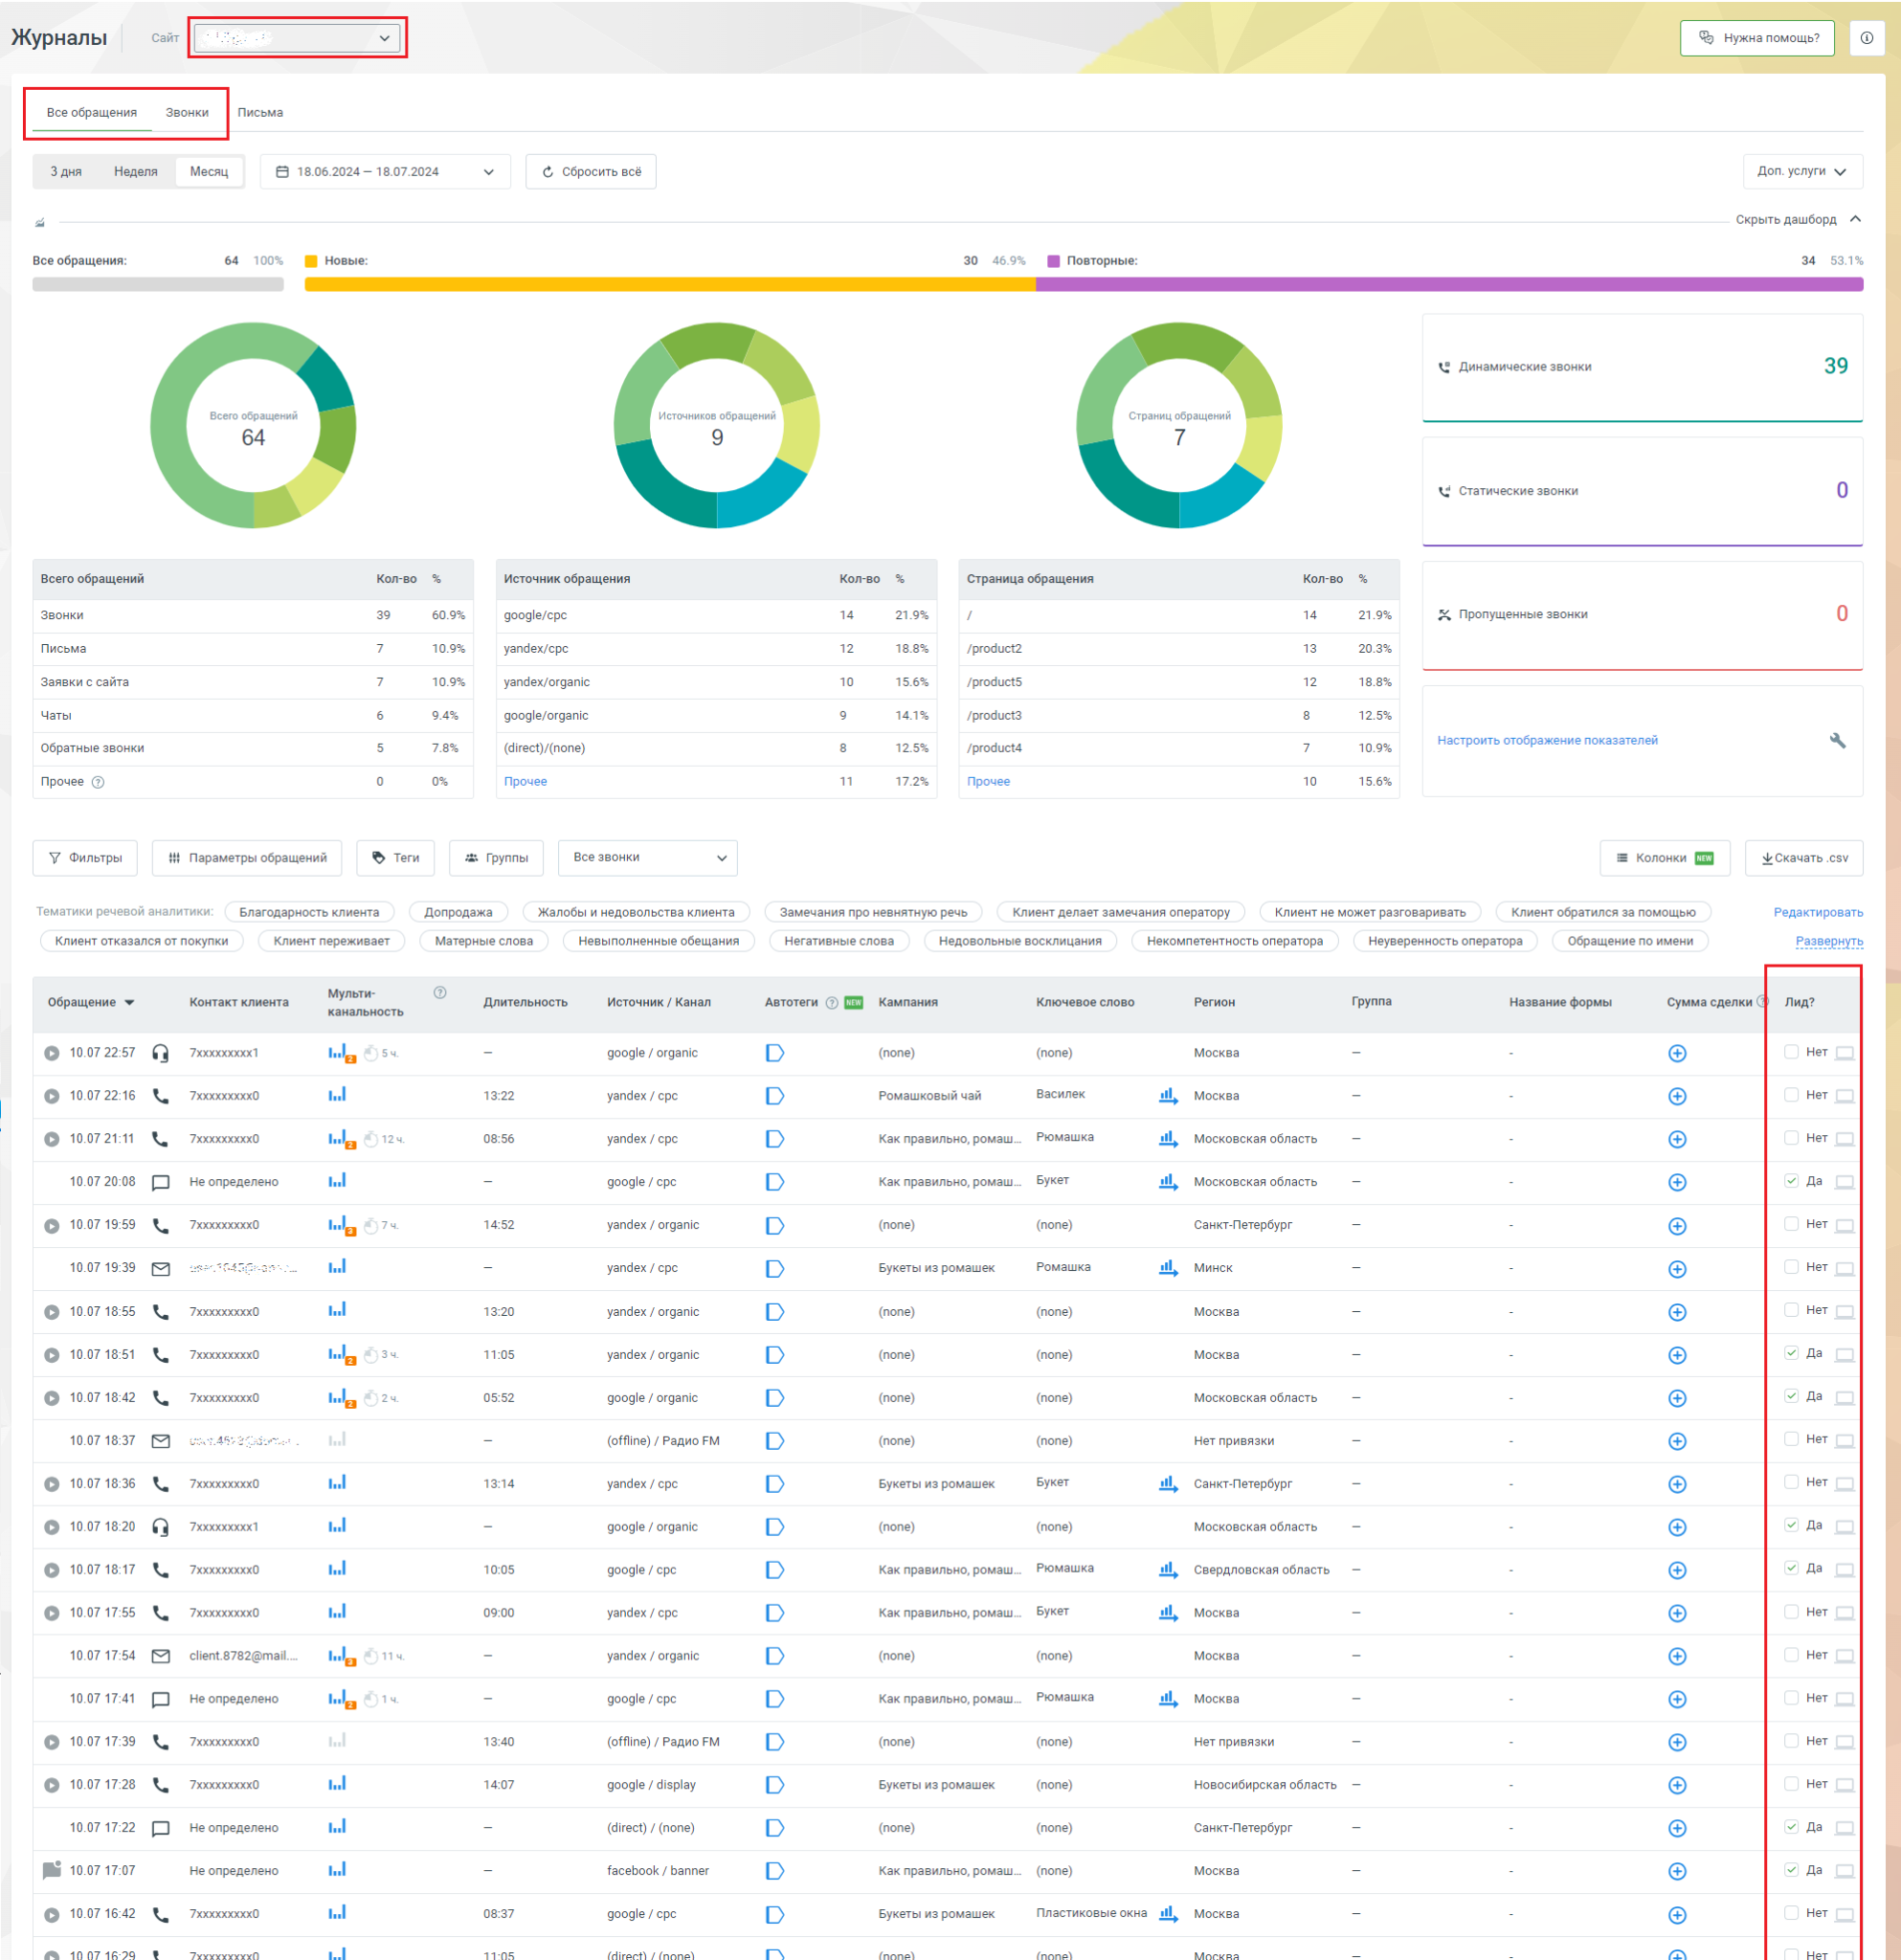Open Колонки column settings
The width and height of the screenshot is (1901, 1960).
[1664, 858]
